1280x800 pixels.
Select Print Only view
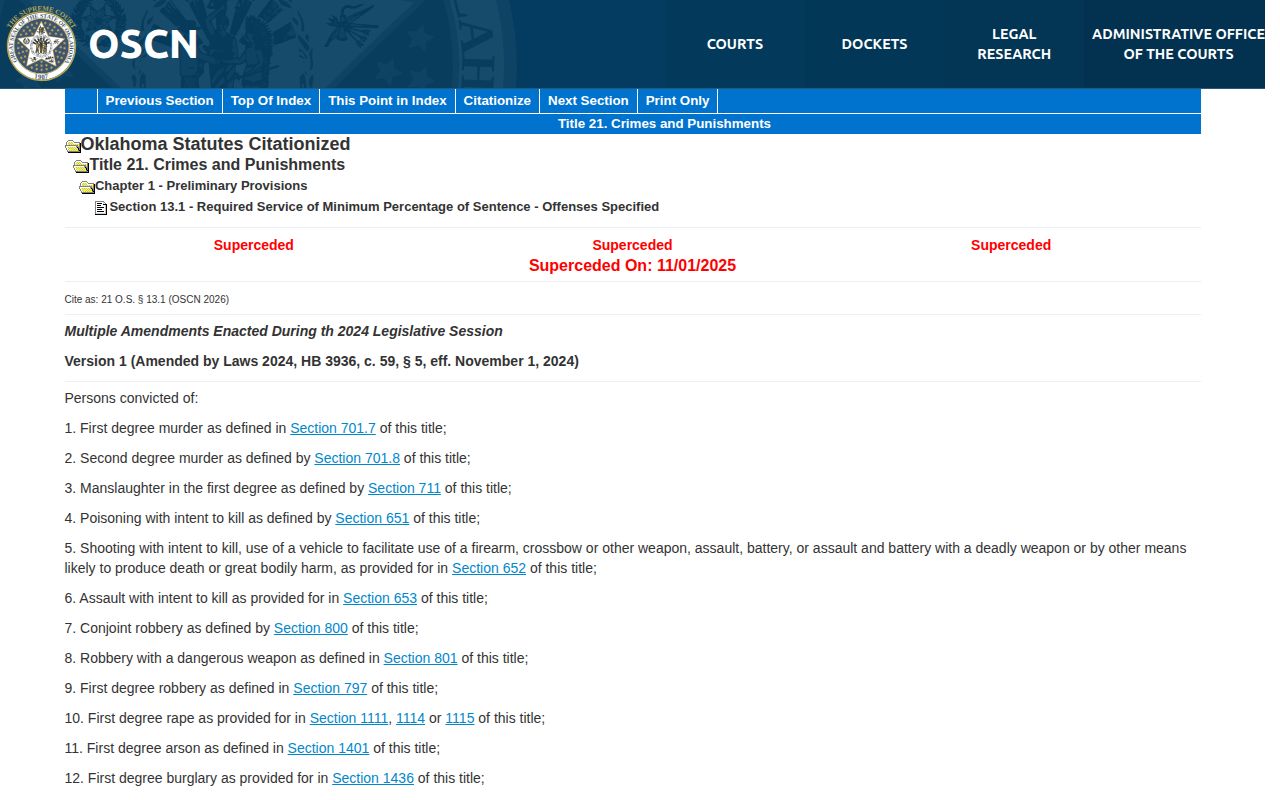677,101
